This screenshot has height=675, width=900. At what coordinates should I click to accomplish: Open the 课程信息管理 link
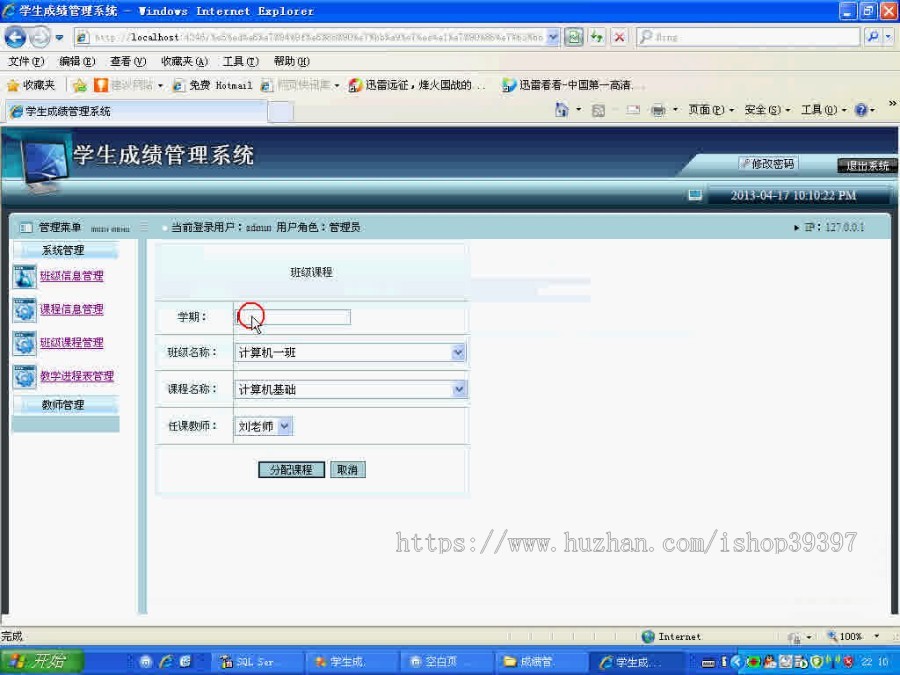click(72, 309)
